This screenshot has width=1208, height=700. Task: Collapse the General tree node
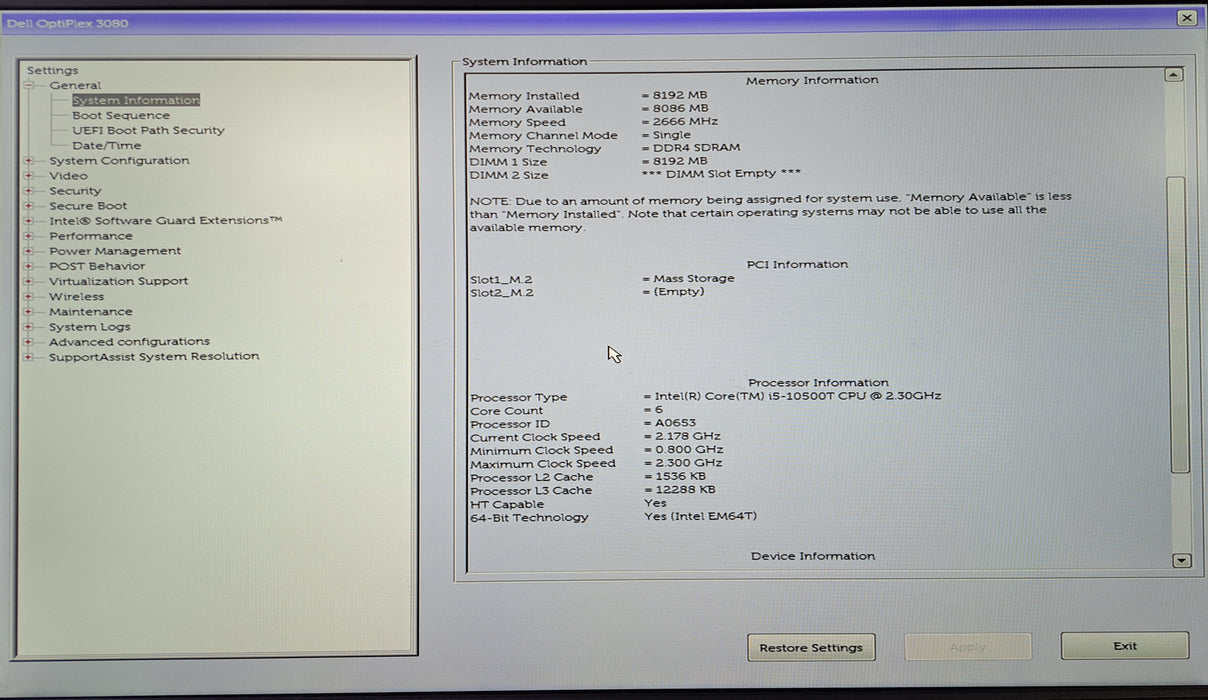29,86
